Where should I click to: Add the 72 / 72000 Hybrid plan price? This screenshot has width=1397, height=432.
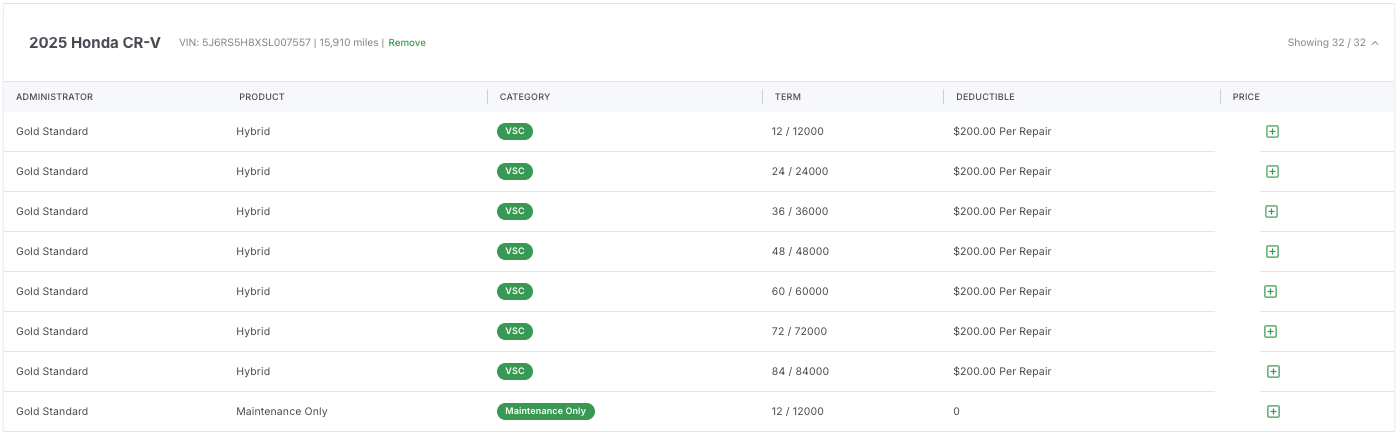[1270, 331]
